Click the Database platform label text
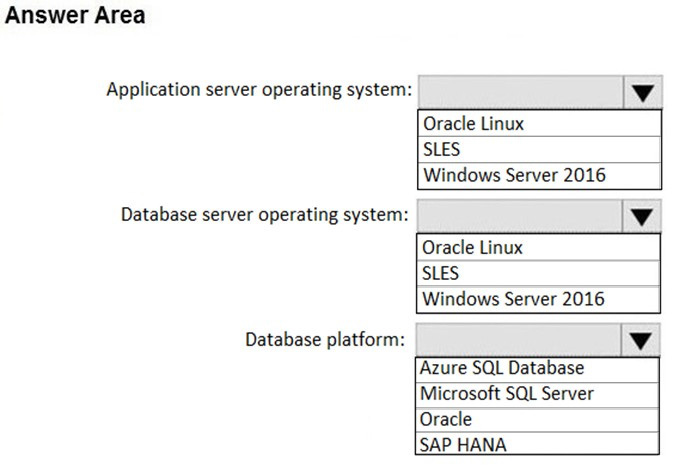 coord(325,339)
